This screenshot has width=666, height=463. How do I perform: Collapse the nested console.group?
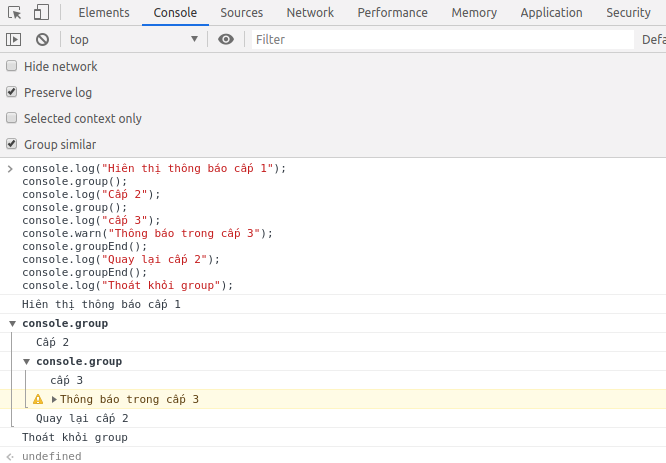click(x=26, y=361)
